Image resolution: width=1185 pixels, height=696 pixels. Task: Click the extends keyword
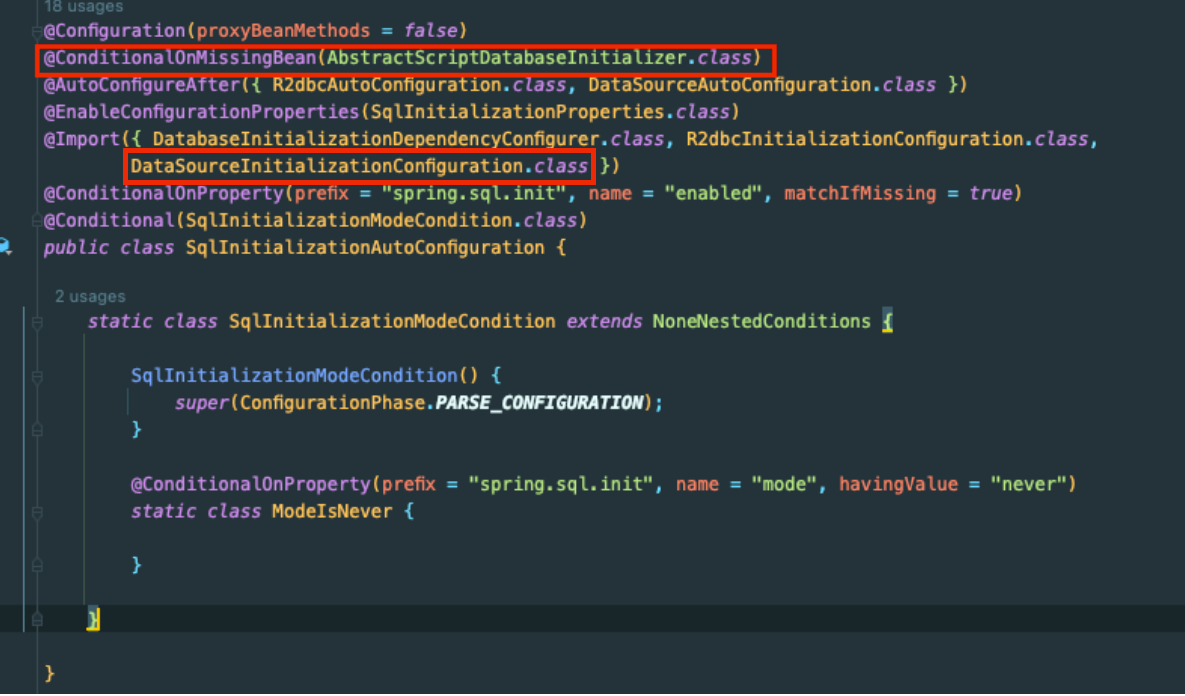pyautogui.click(x=604, y=322)
